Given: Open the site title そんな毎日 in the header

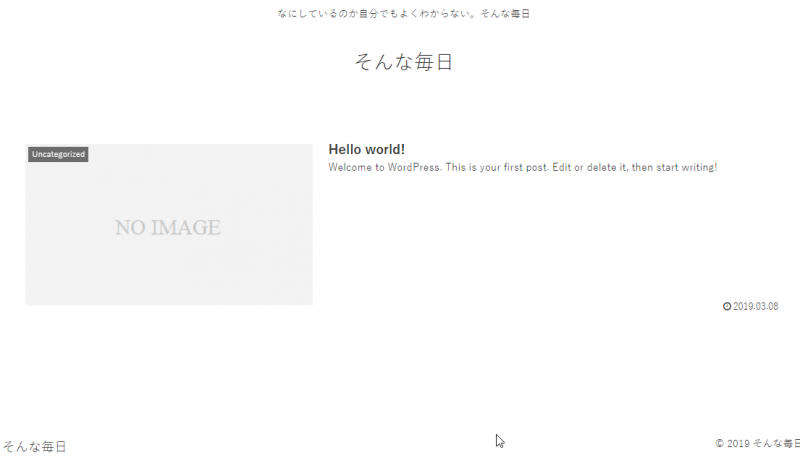Looking at the screenshot, I should click(403, 62).
